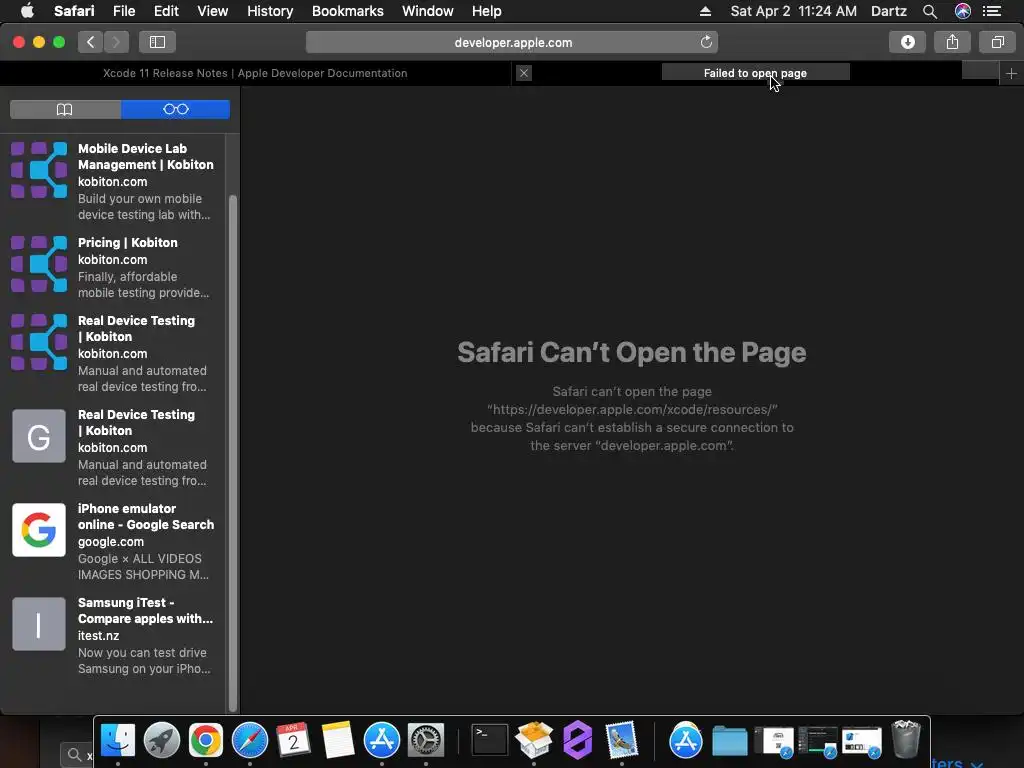Open the Safari menu
The image size is (1024, 768).
(x=74, y=11)
